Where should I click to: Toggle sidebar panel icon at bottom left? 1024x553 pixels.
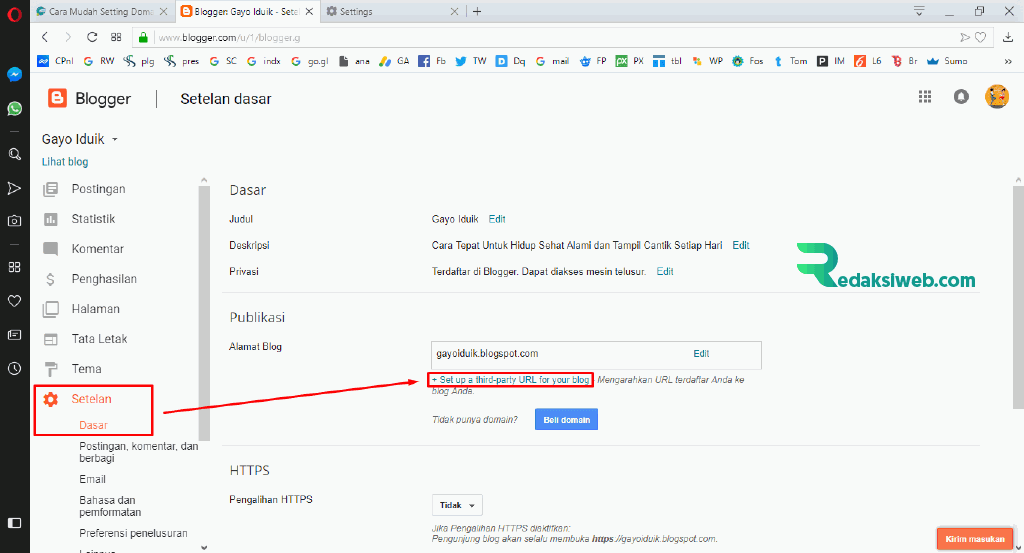tap(14, 523)
